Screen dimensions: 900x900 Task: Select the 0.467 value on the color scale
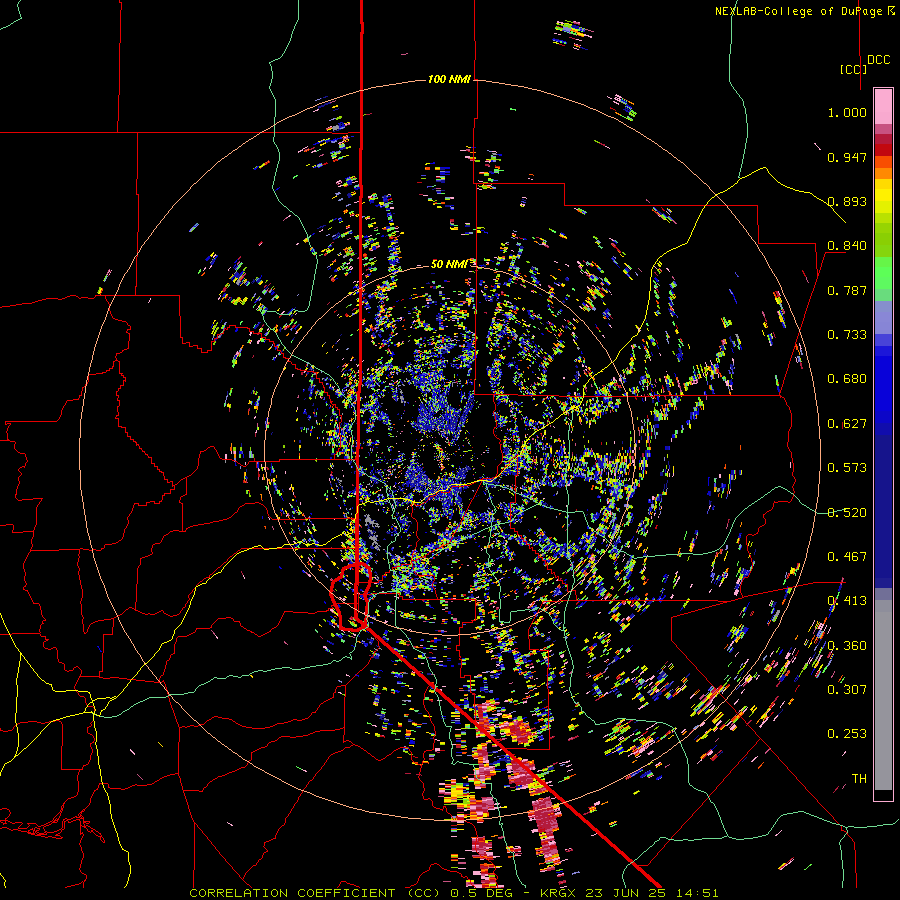[847, 557]
